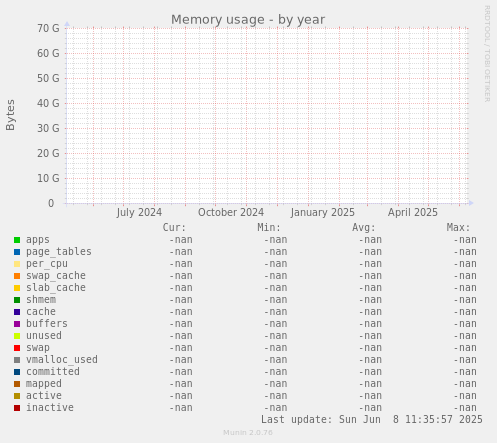Screen dimensions: 497x443
Task: Click the 'swap_cache' legend label
Action: pyautogui.click(x=56, y=276)
